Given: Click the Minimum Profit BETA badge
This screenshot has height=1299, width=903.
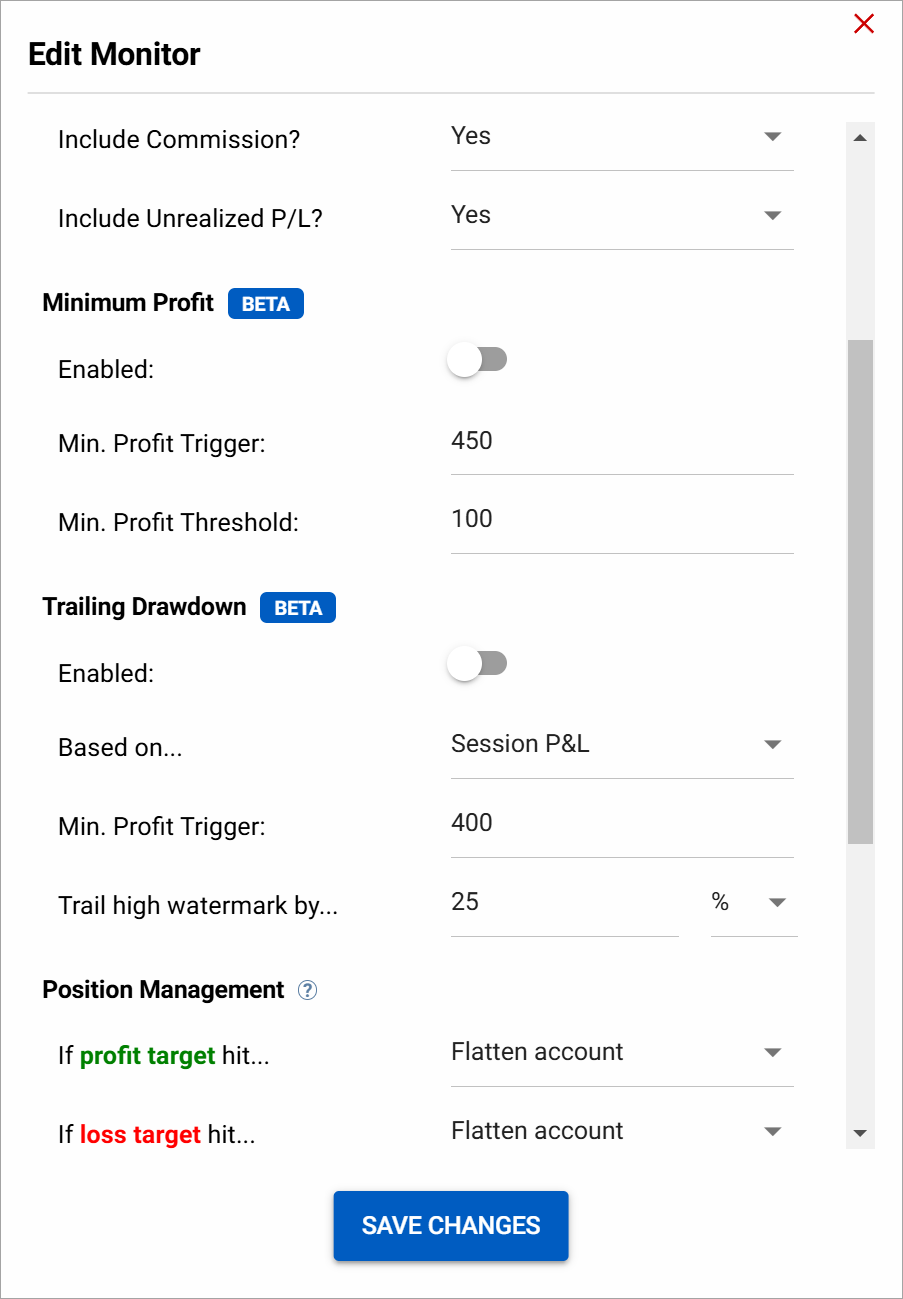Looking at the screenshot, I should pyautogui.click(x=266, y=303).
